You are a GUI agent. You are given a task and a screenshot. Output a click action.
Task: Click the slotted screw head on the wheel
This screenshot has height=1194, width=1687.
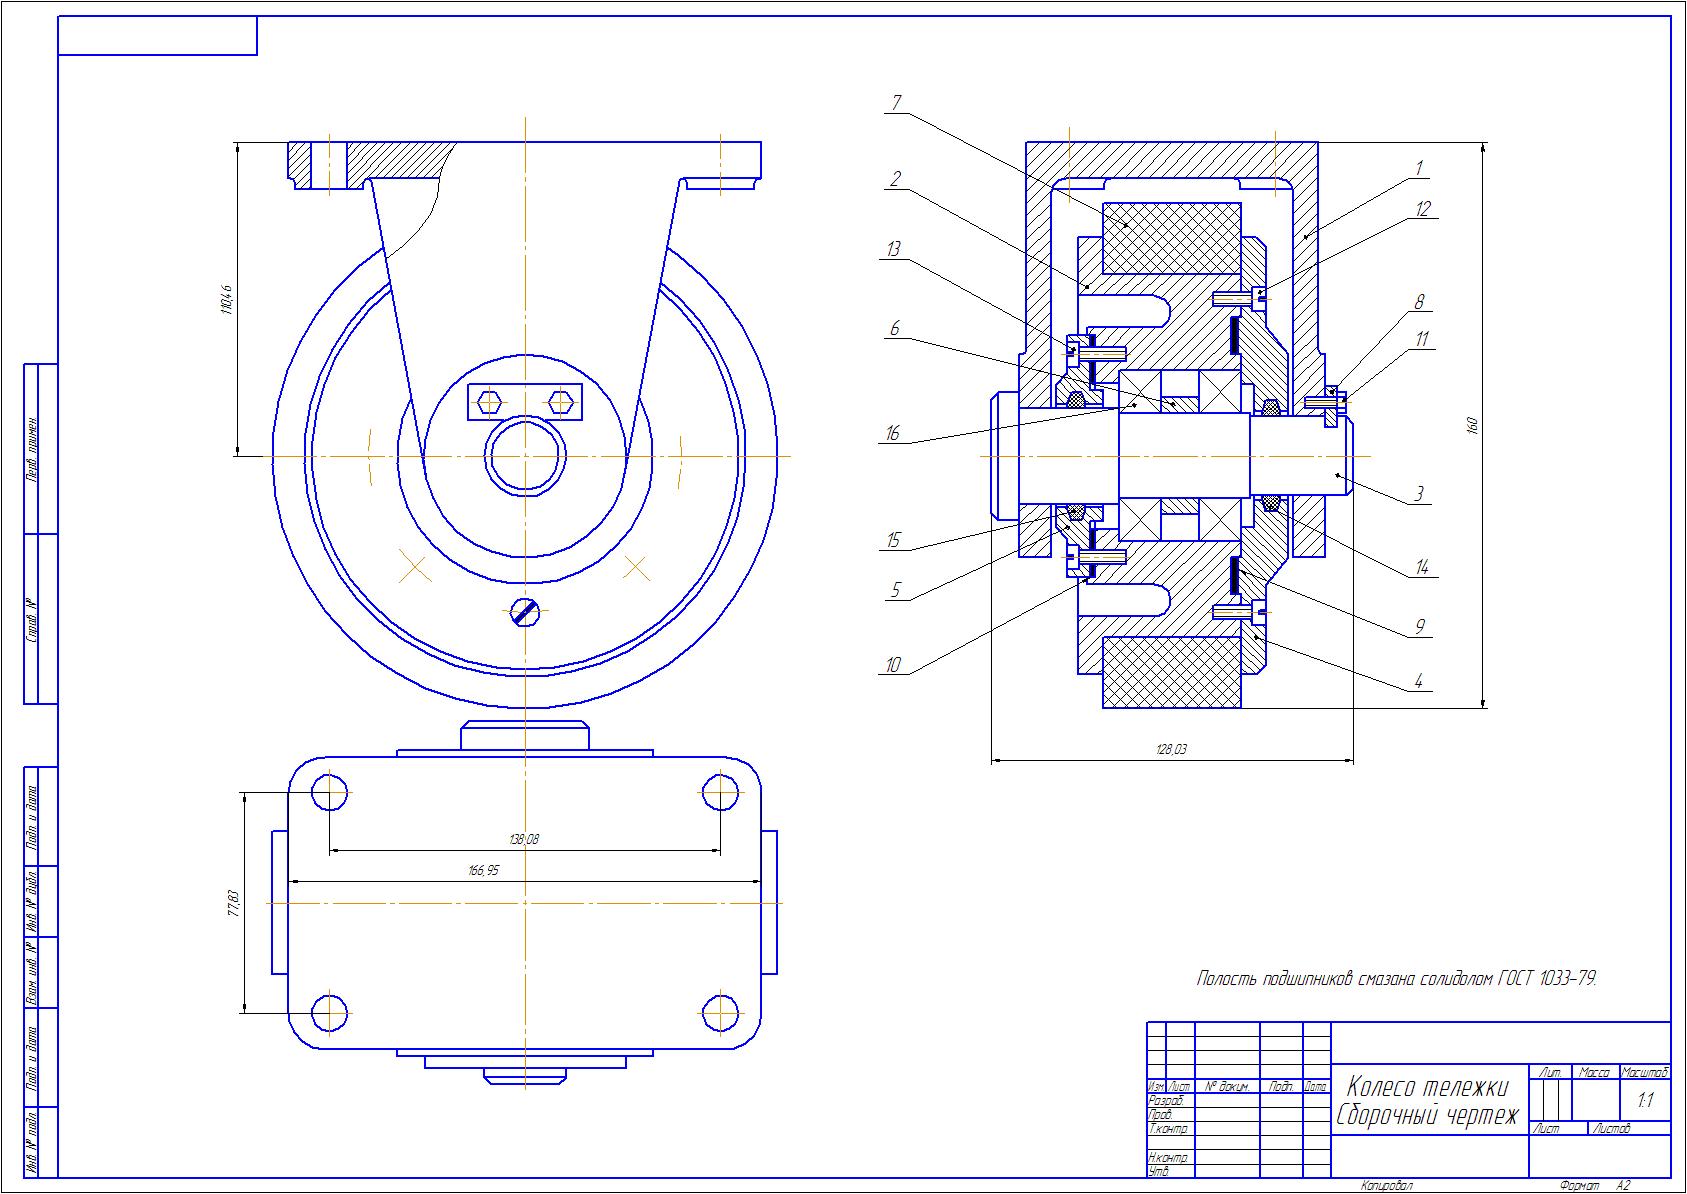[x=525, y=611]
